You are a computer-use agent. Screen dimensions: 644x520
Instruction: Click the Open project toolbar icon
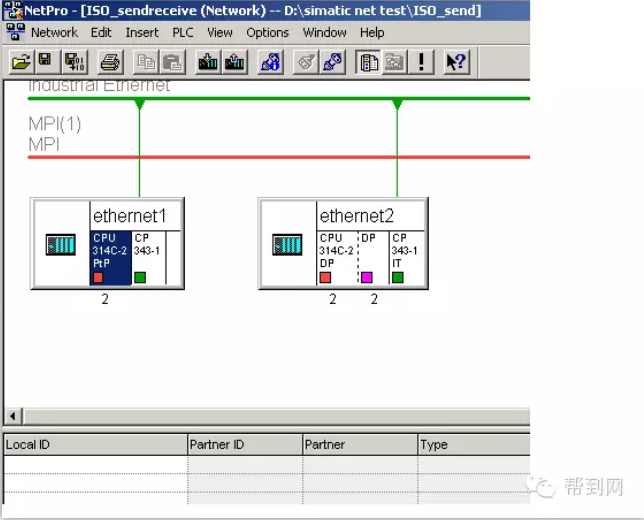20,62
